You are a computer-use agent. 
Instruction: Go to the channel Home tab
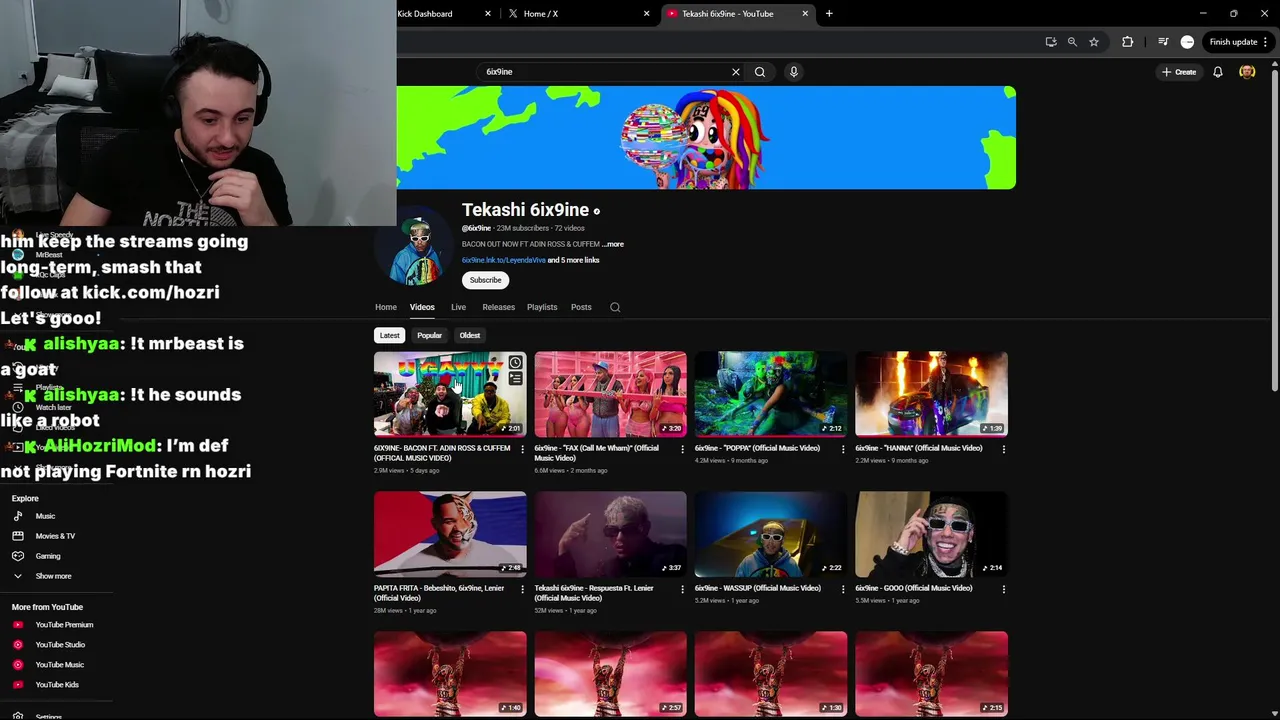[x=386, y=307]
